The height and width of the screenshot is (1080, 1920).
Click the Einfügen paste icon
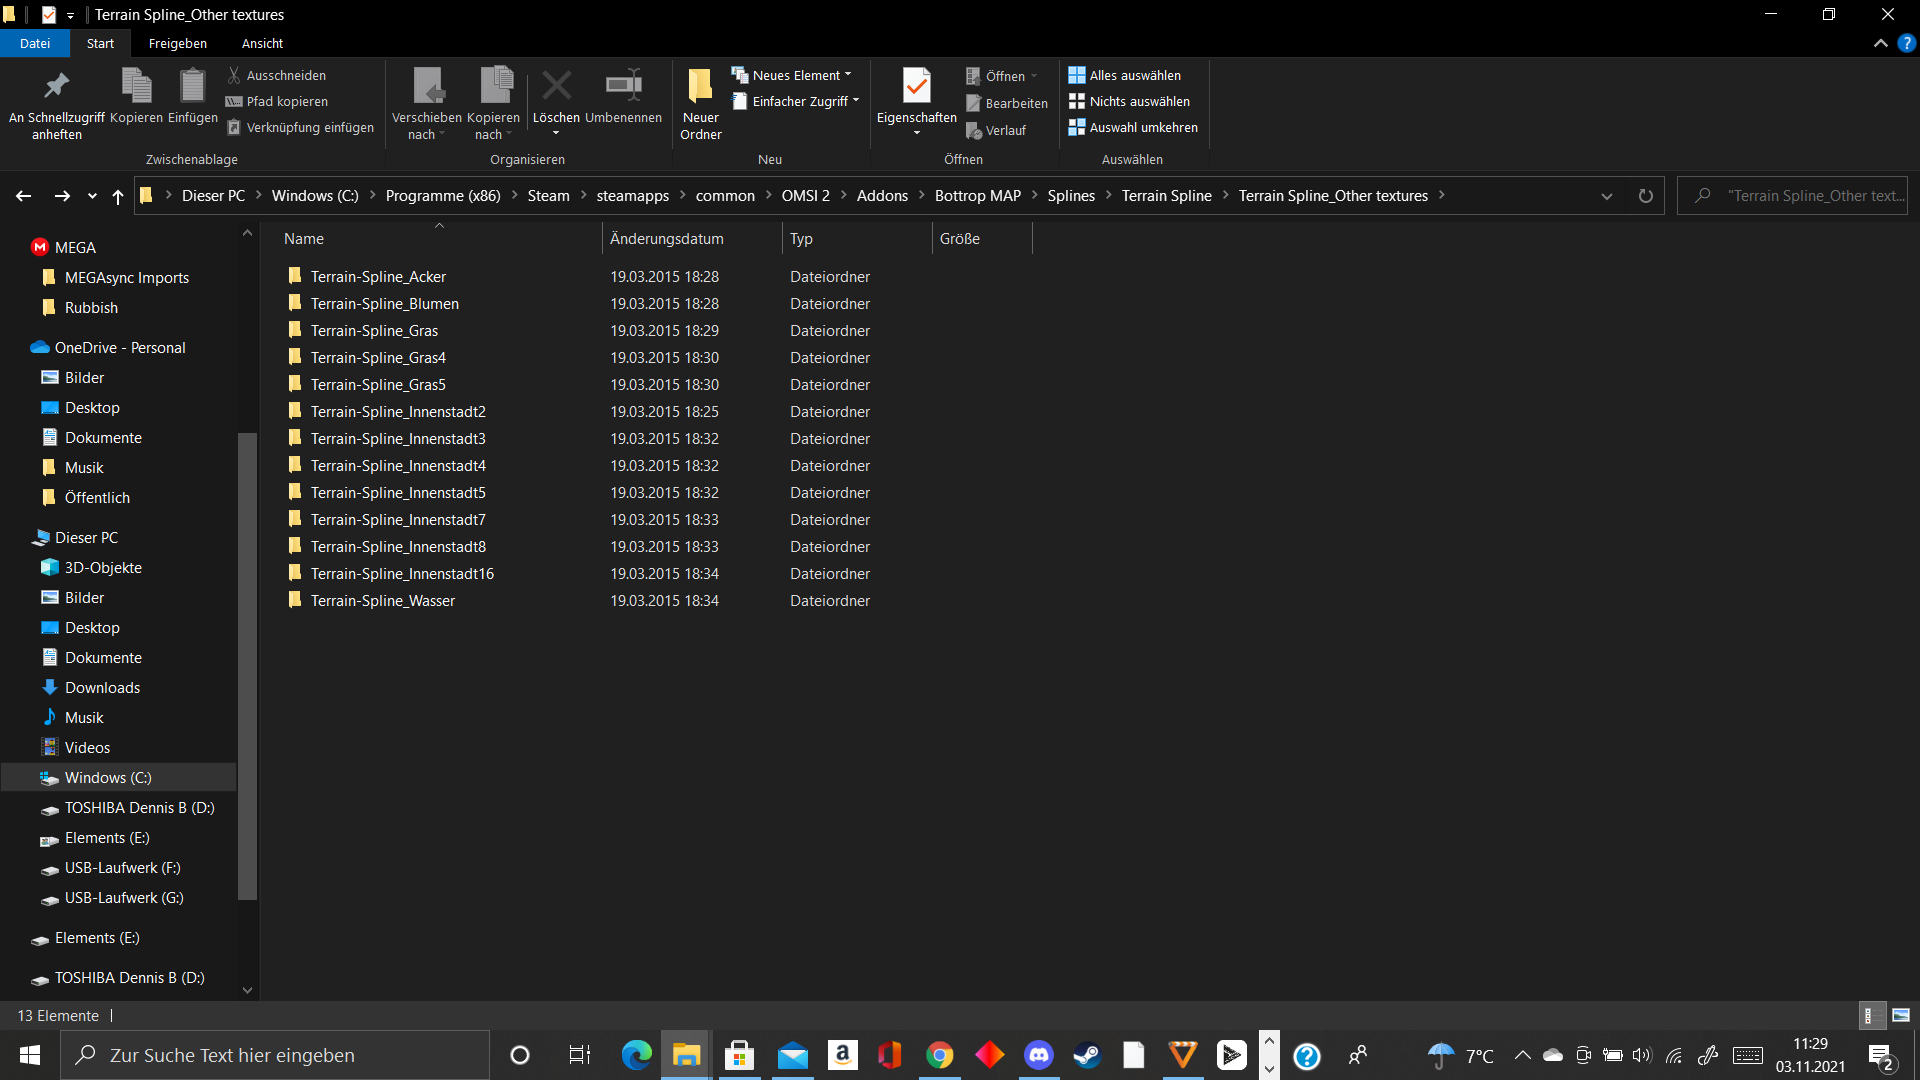(192, 87)
